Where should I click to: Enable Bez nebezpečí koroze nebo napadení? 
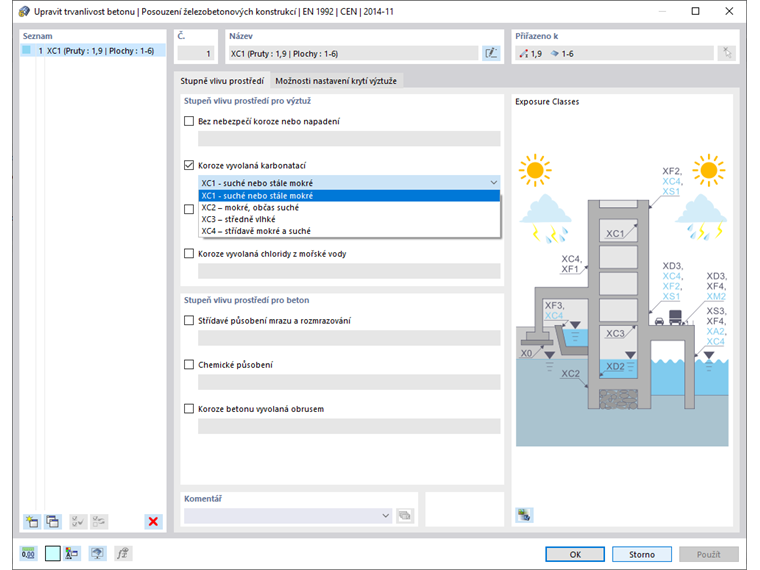189,121
